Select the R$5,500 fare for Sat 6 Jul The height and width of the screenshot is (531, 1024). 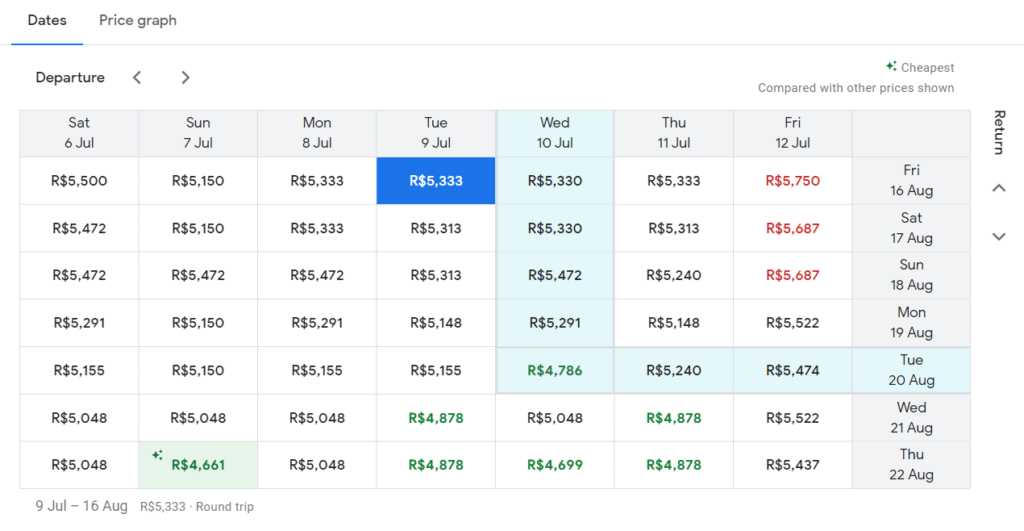pos(79,181)
